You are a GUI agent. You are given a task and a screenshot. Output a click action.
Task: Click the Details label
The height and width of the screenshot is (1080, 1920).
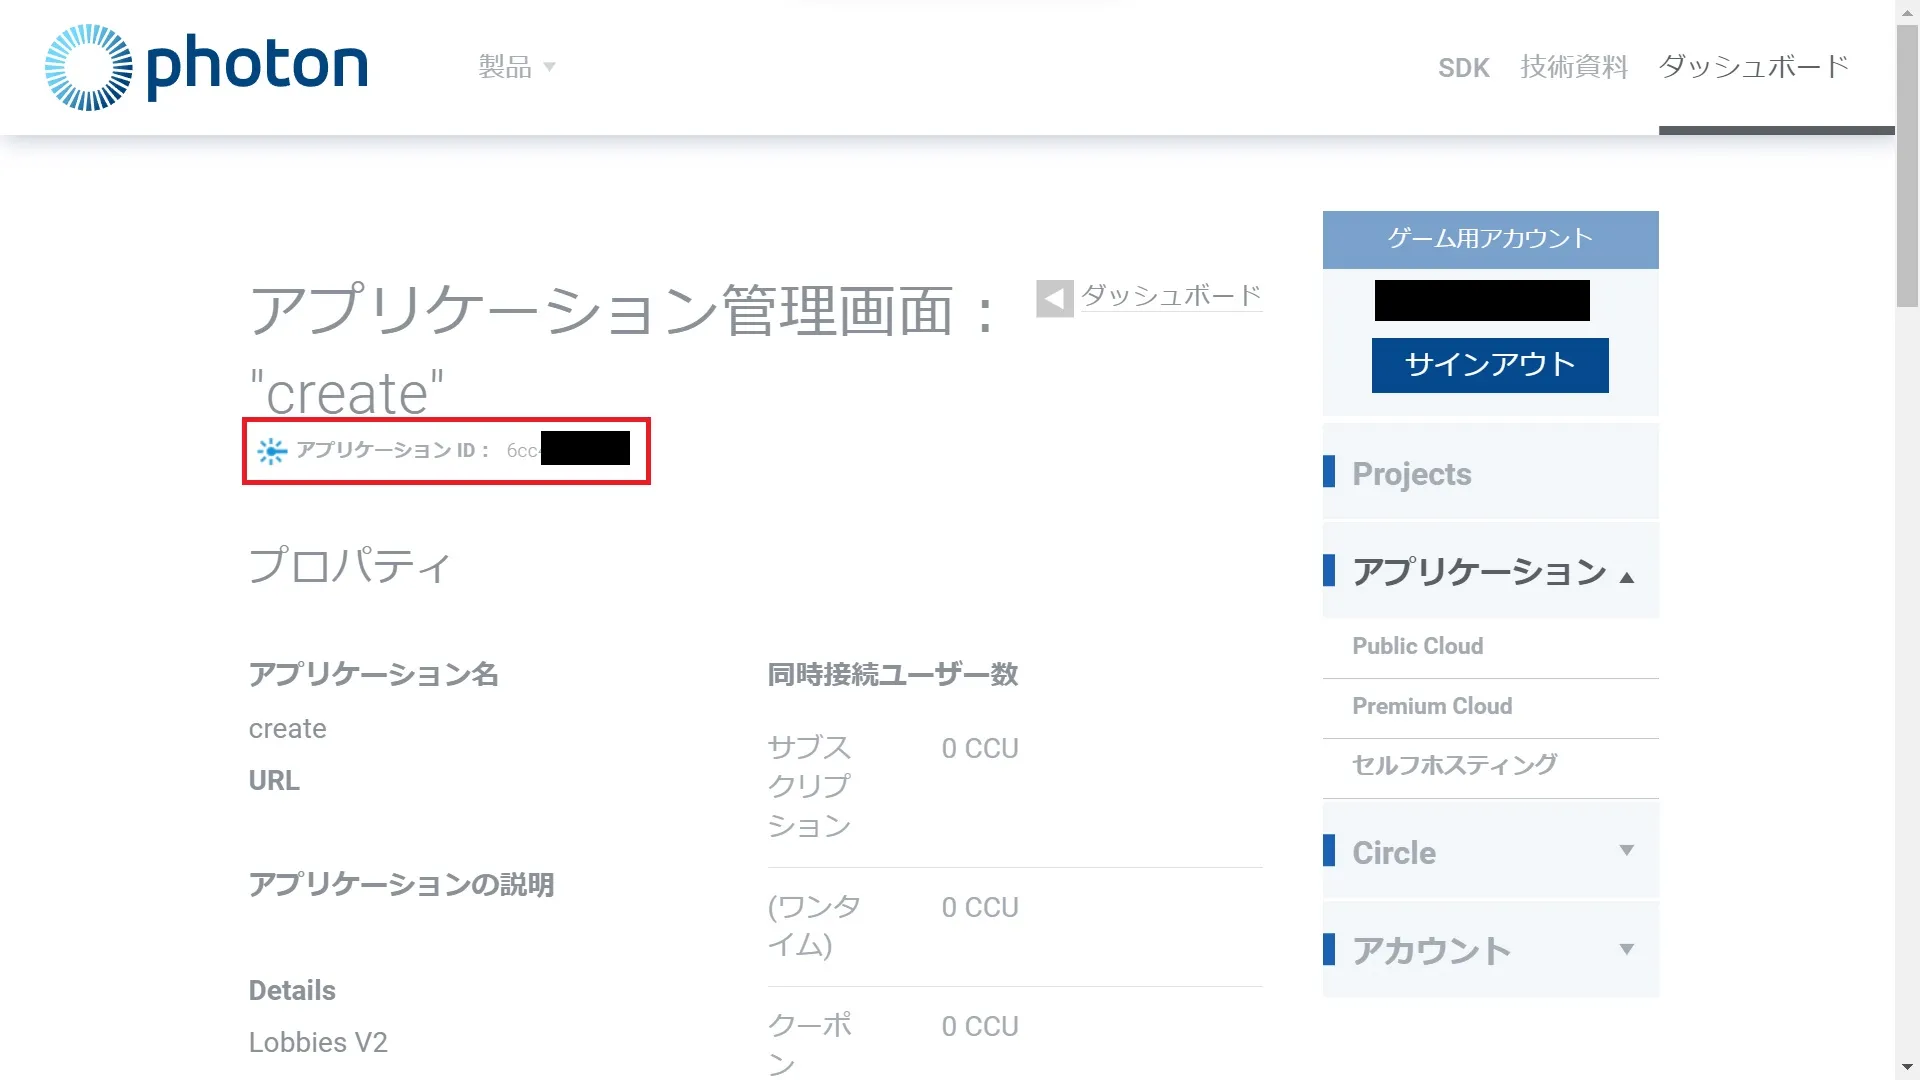coord(292,991)
